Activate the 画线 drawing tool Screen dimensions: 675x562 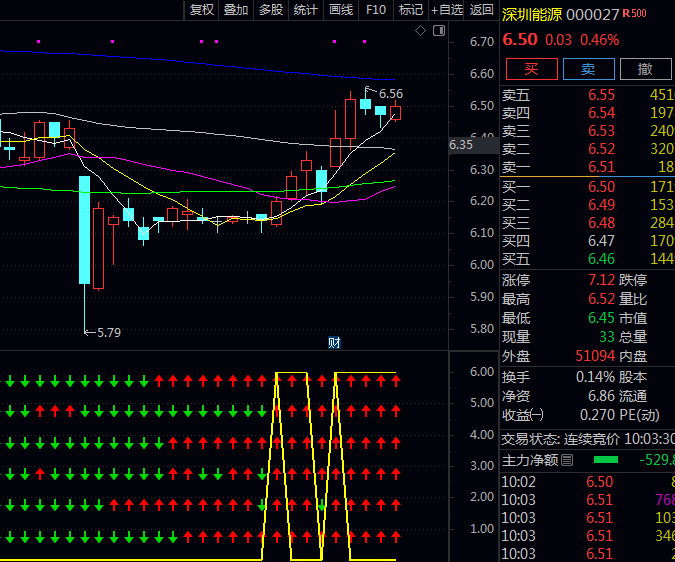pos(341,10)
